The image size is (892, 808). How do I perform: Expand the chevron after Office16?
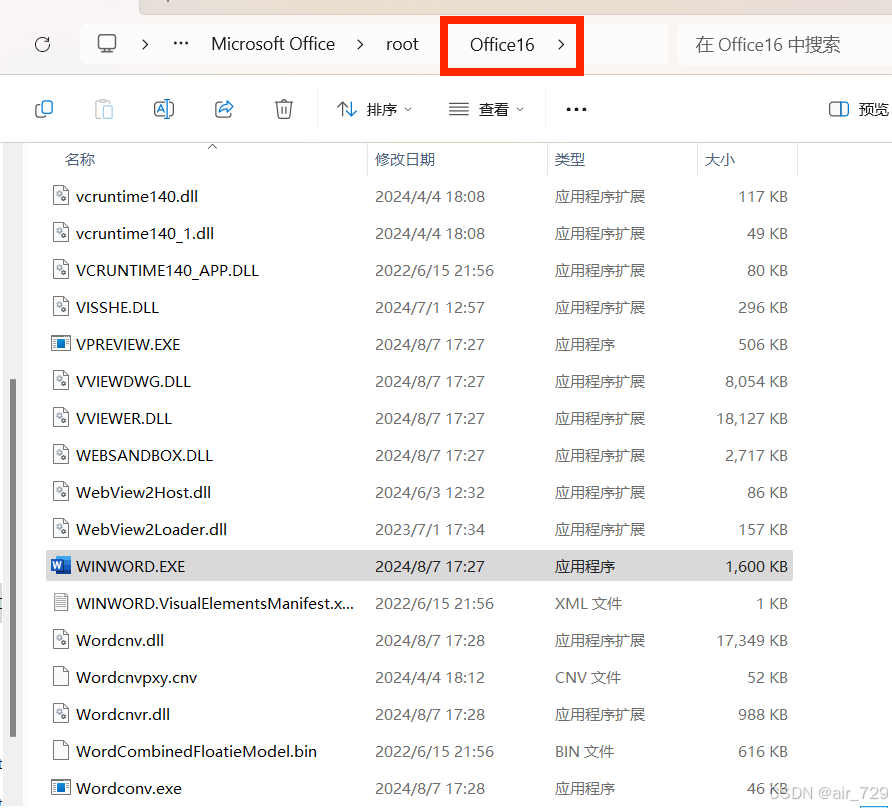tap(561, 44)
